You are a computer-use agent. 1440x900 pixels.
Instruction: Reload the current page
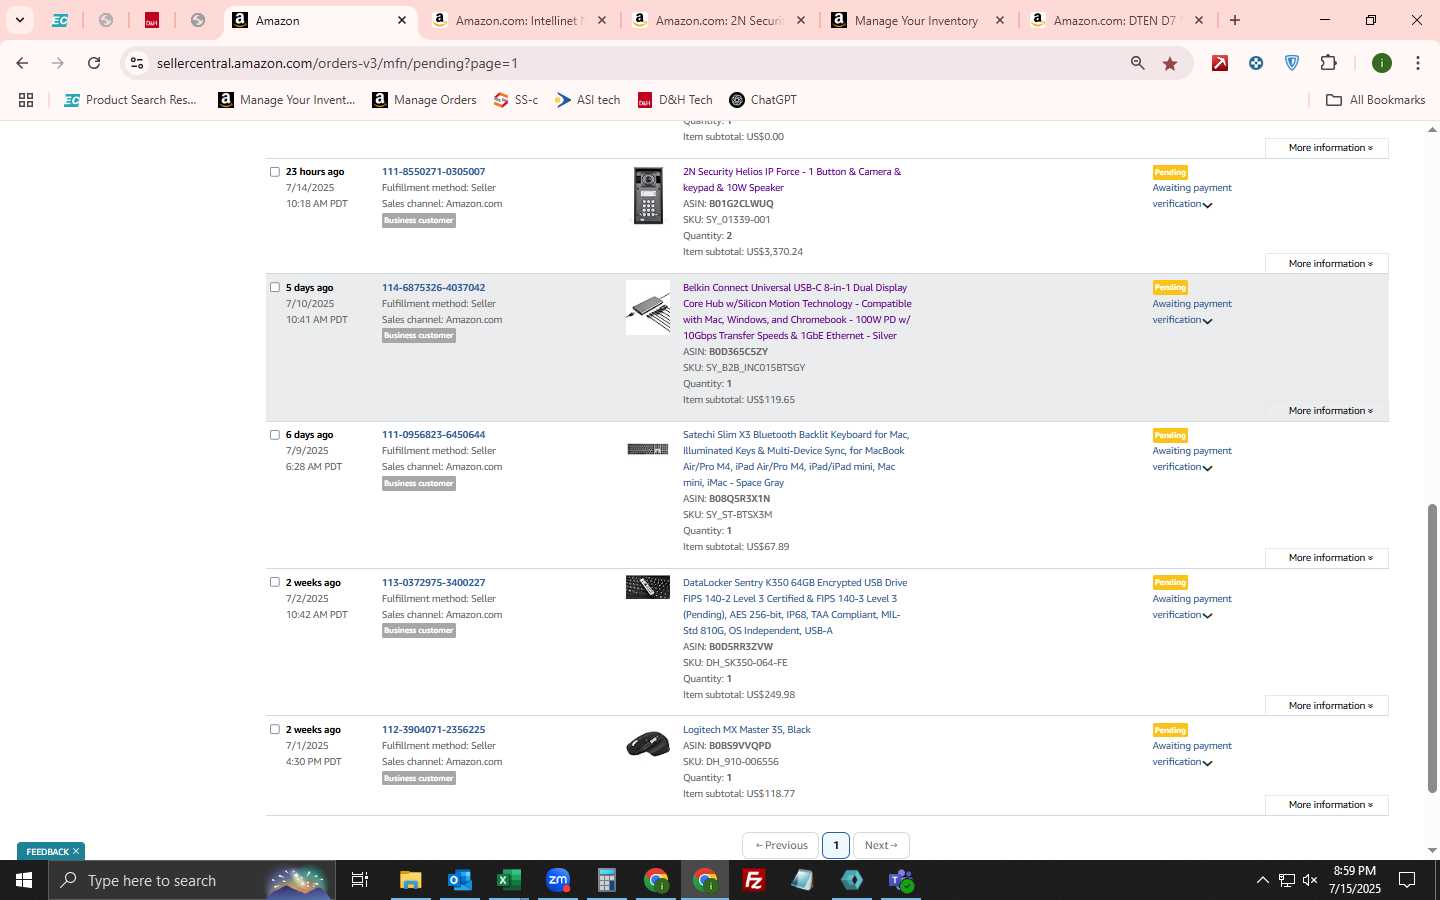point(94,63)
